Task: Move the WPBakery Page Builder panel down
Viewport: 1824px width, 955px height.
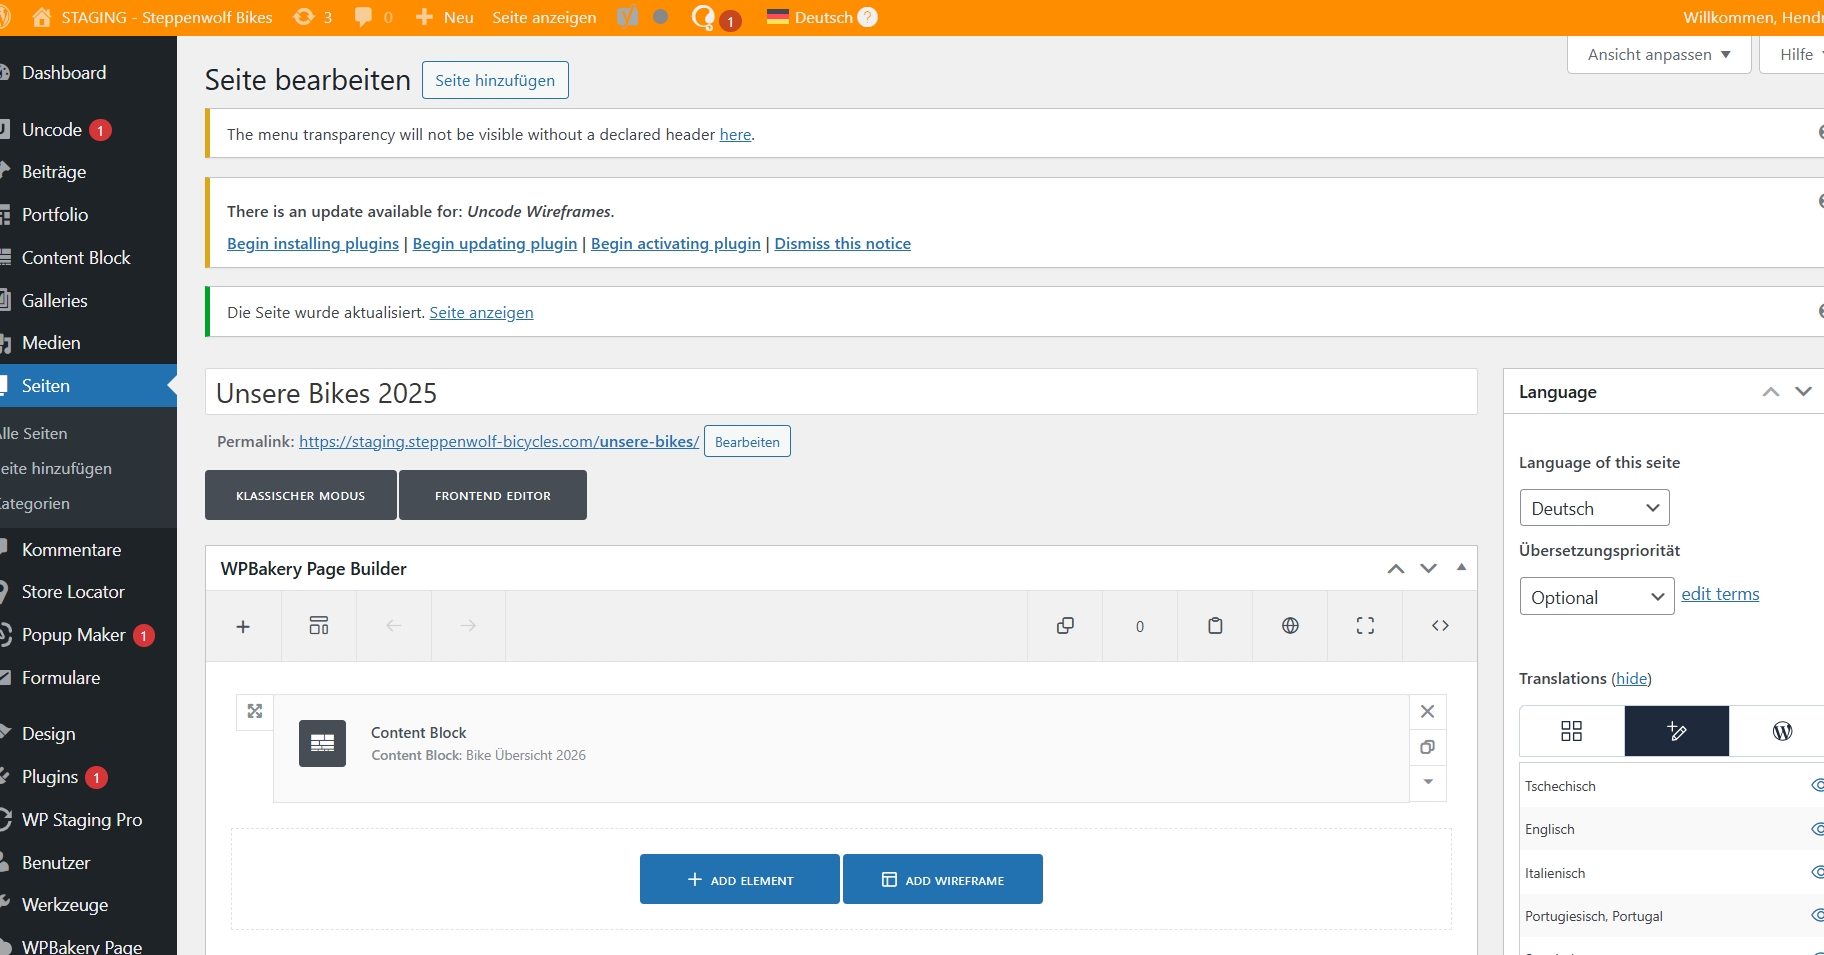Action: [x=1428, y=569]
